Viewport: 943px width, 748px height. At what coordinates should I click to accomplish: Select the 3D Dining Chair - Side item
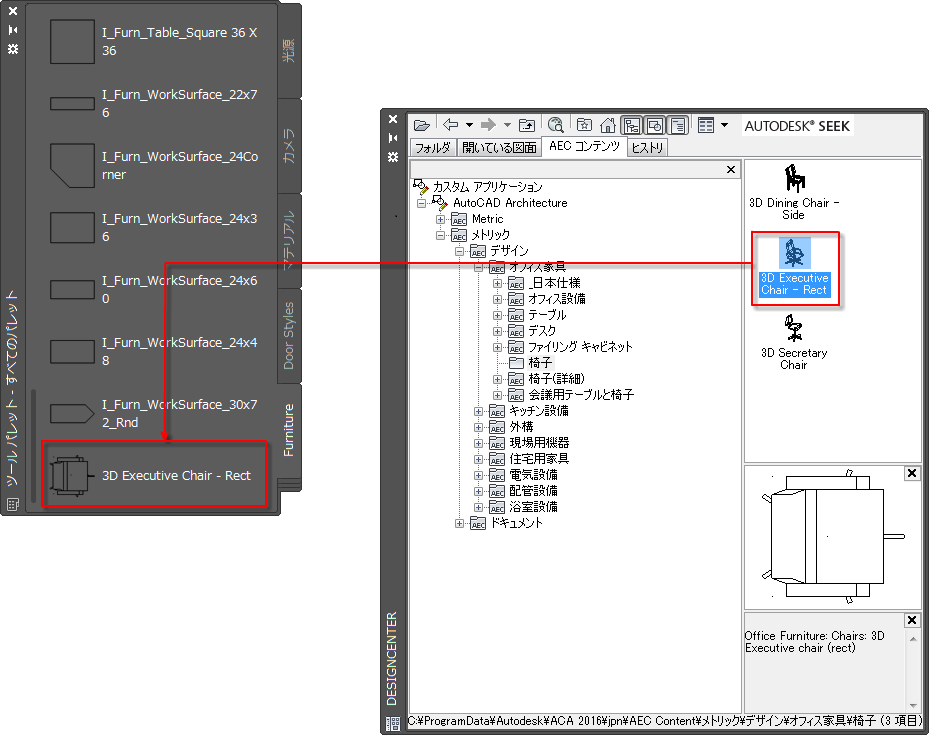(x=794, y=192)
